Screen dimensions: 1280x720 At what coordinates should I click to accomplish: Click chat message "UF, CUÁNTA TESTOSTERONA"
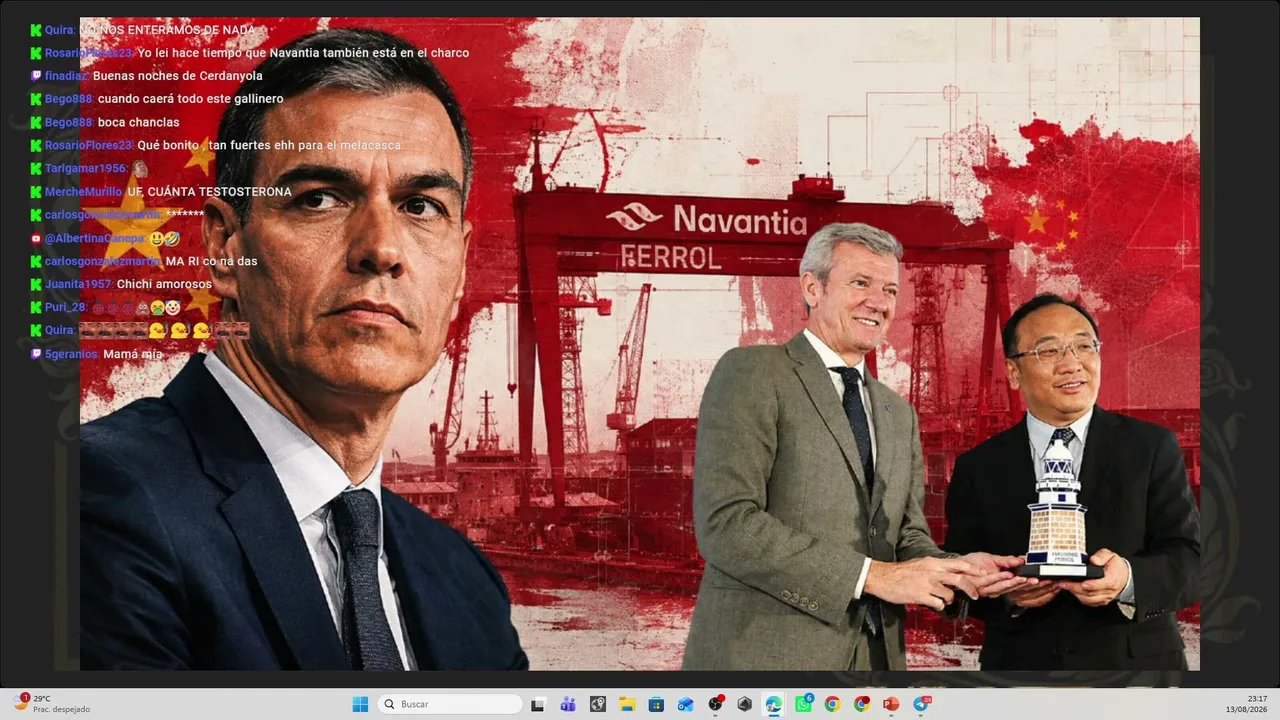click(x=210, y=192)
